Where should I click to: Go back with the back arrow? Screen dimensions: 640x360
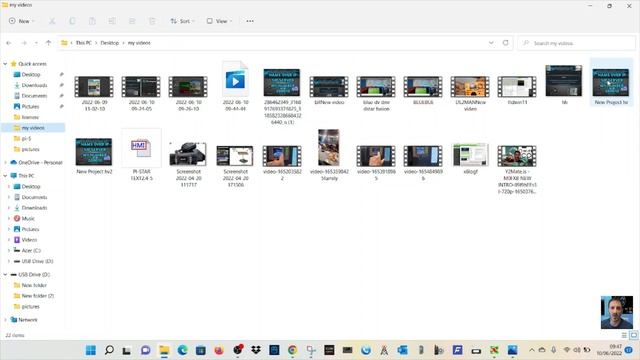click(x=9, y=43)
